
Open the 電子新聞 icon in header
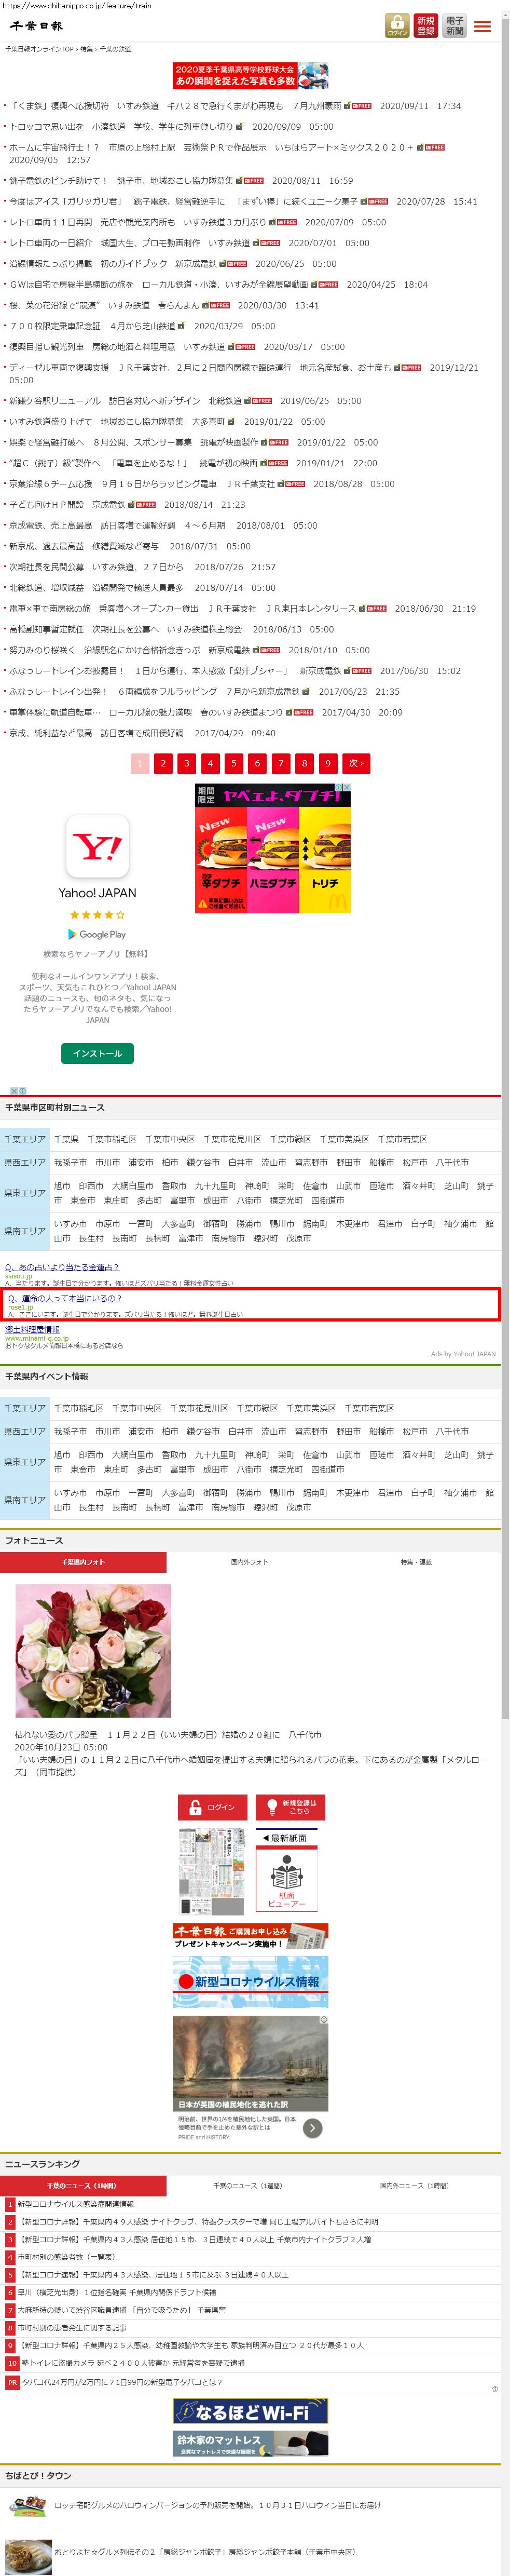pos(455,26)
